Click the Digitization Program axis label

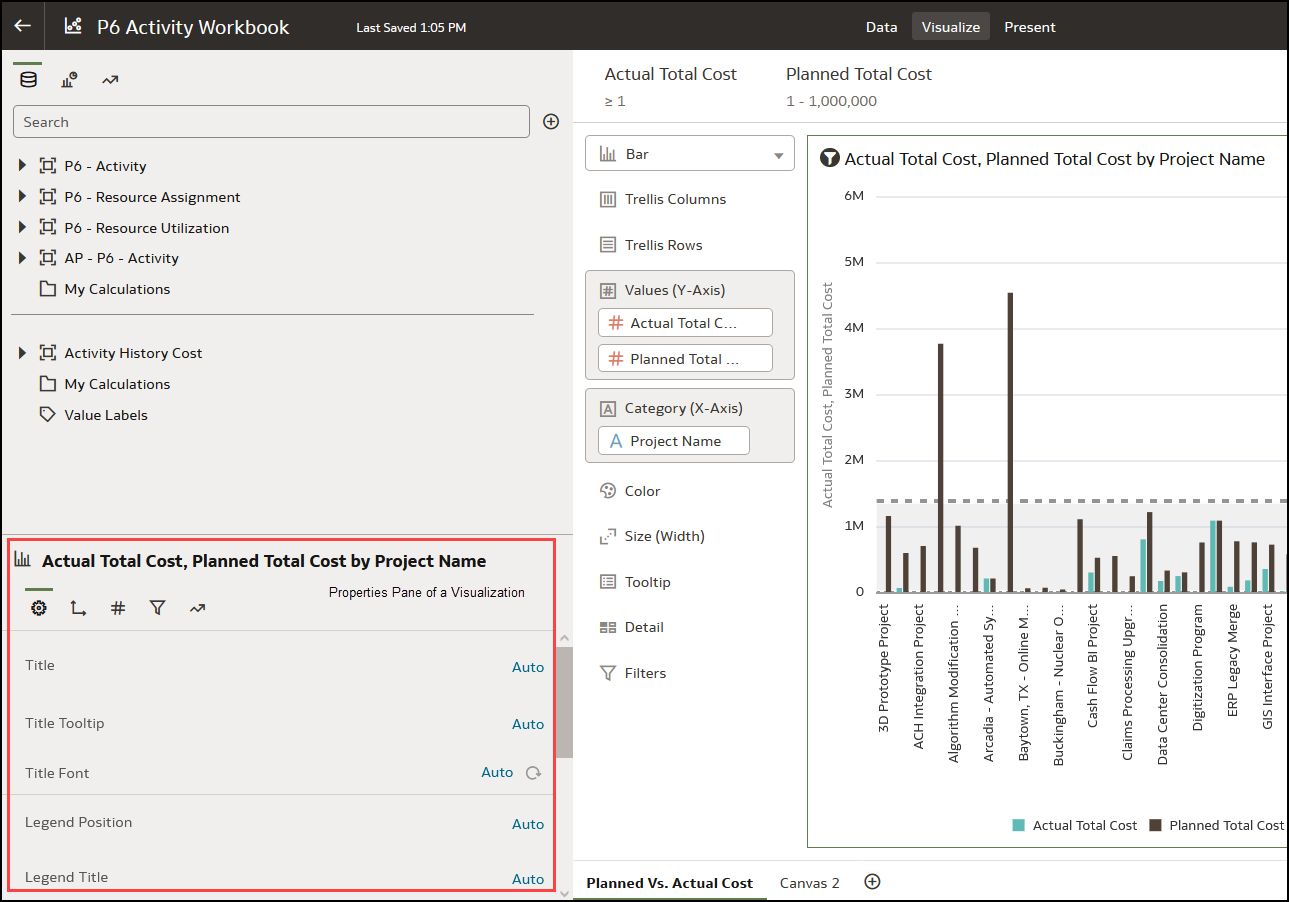click(1198, 666)
